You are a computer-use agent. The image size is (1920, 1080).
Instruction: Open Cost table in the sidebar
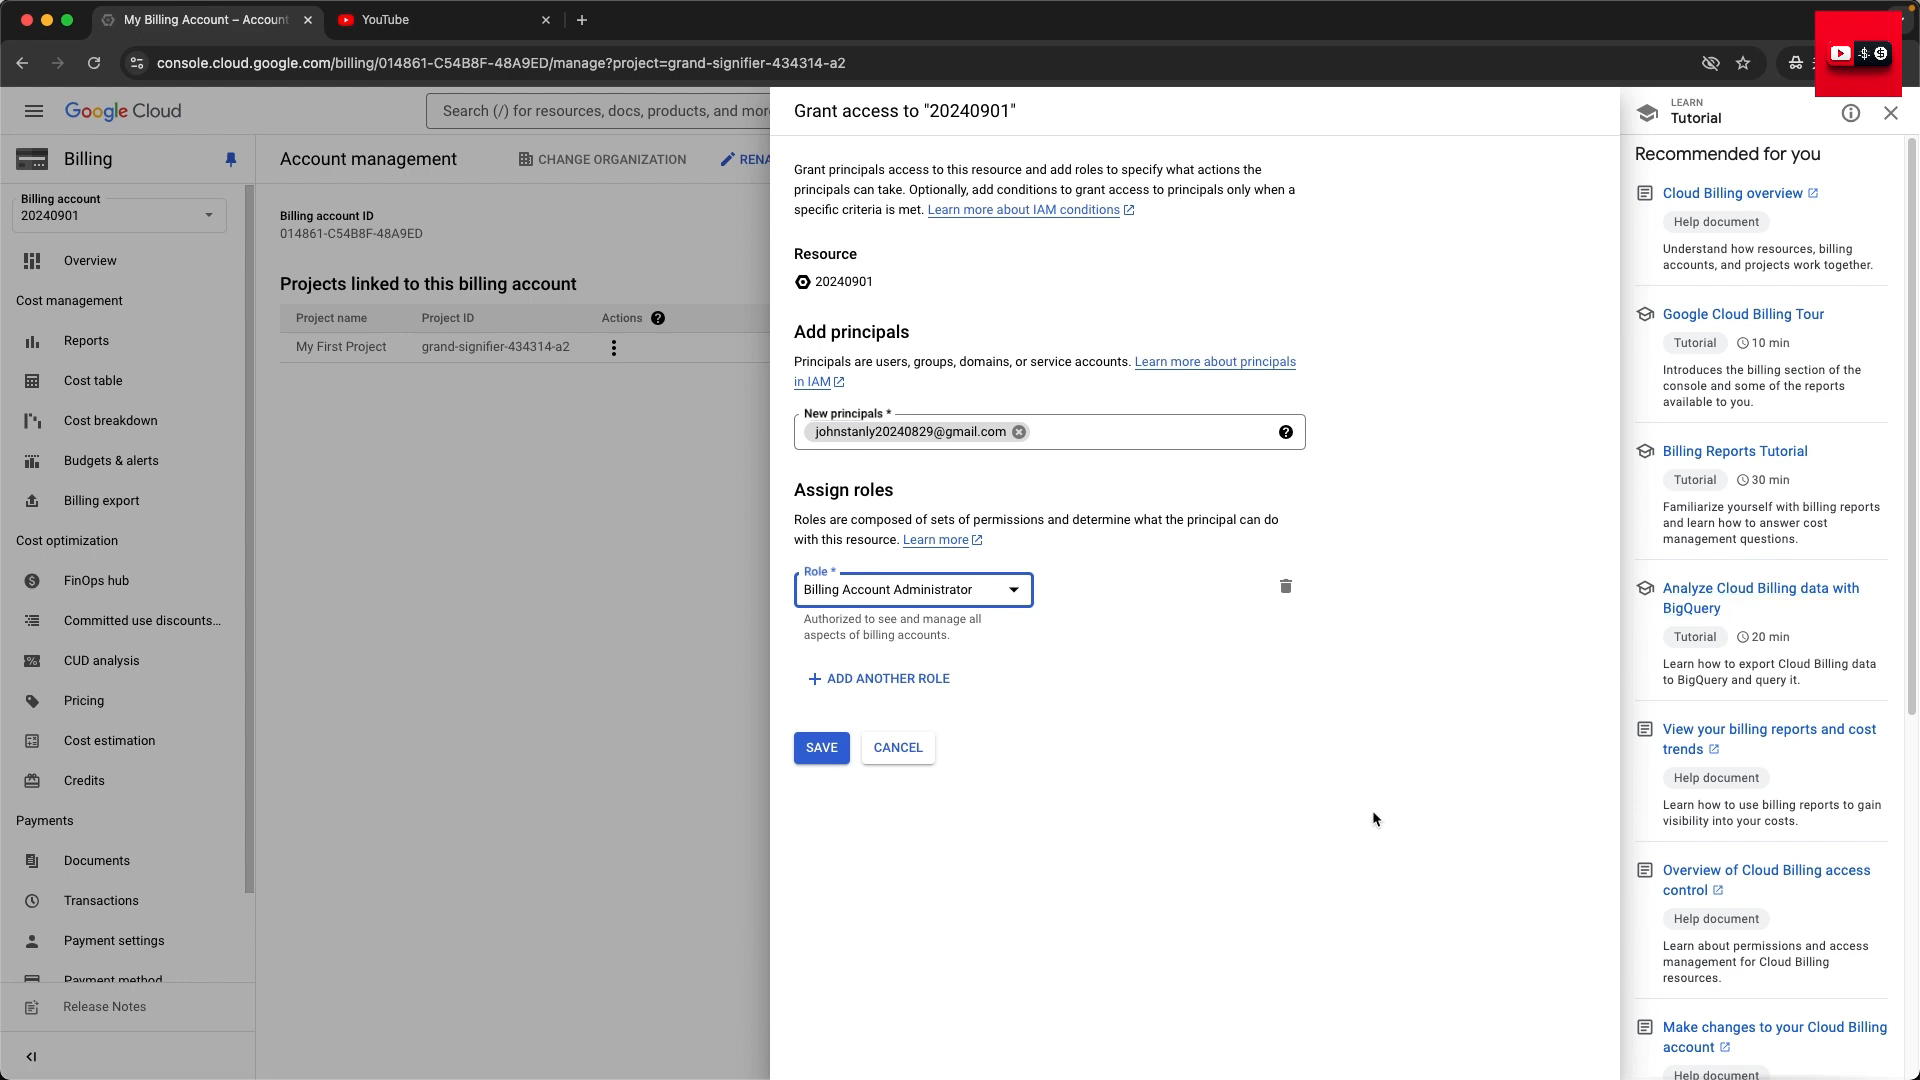coord(93,381)
